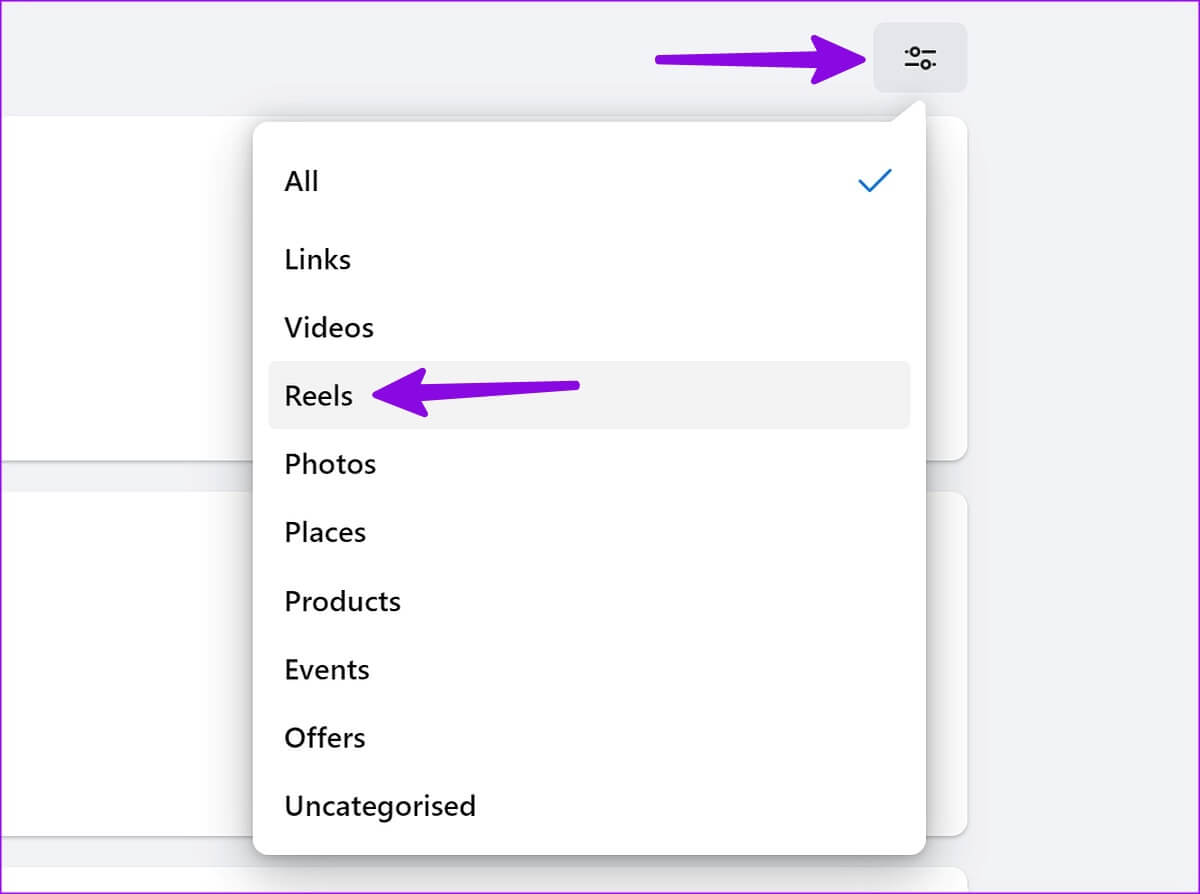The image size is (1200, 894).
Task: Select Offers in the dropdown menu
Action: (589, 738)
